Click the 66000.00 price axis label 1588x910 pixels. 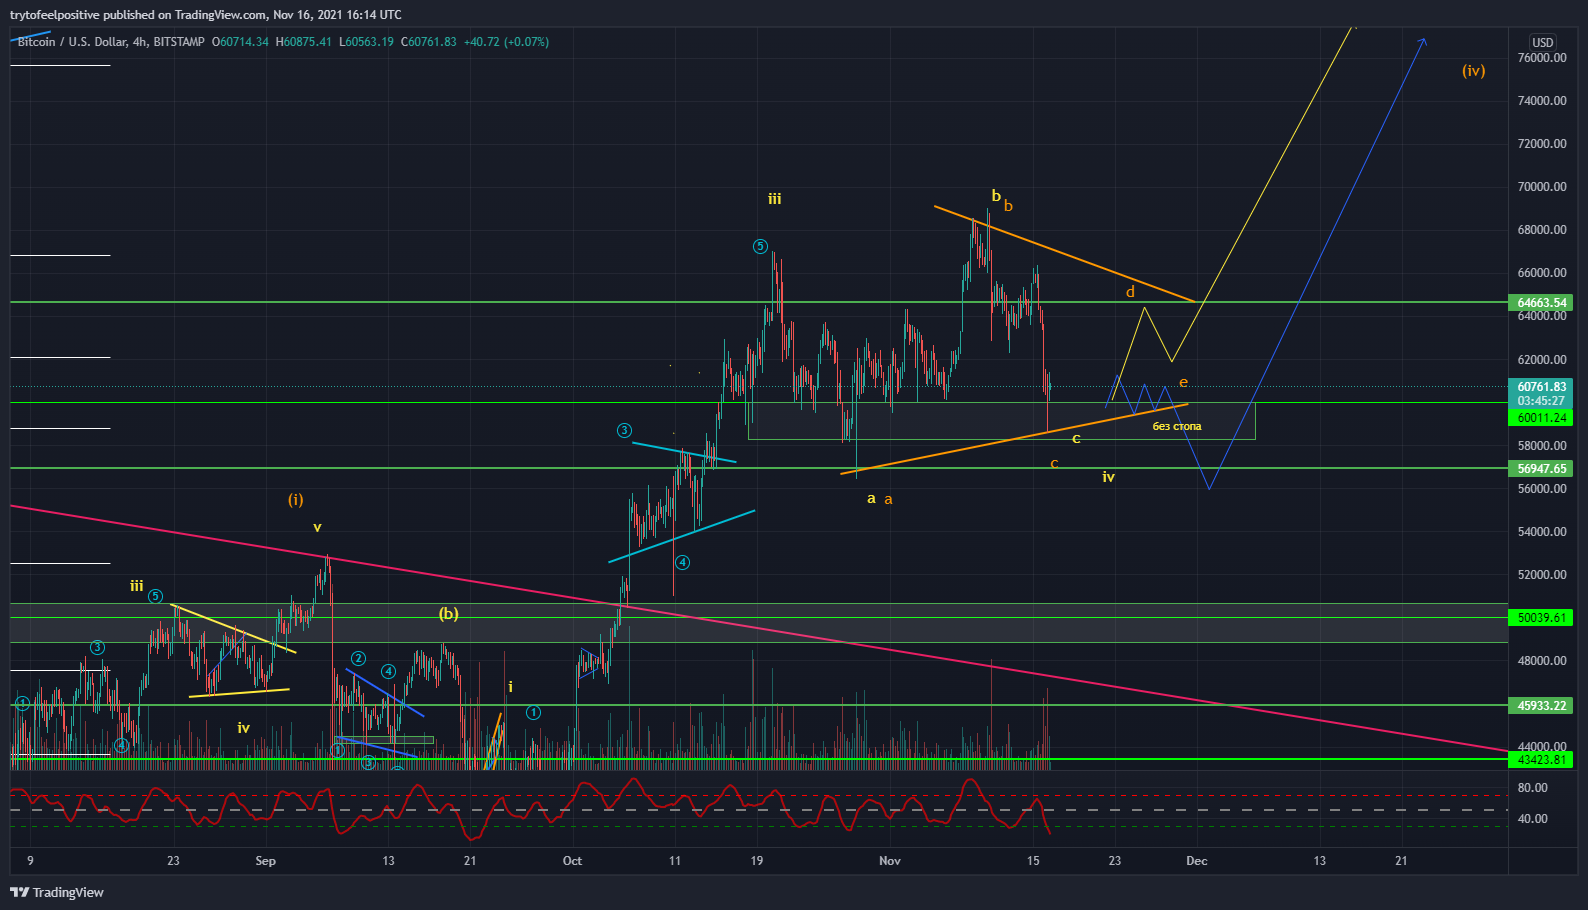[x=1542, y=273]
